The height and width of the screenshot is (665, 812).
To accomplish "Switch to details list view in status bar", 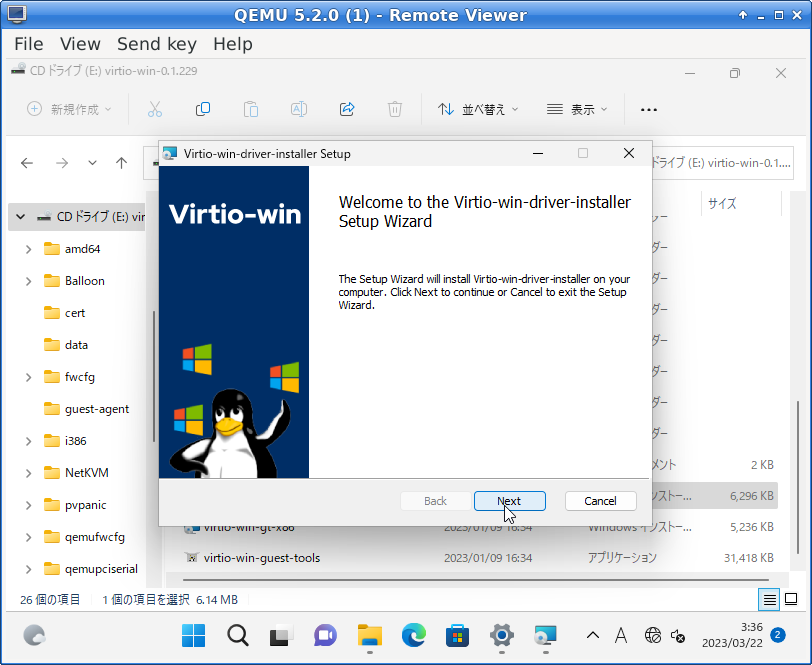I will (x=769, y=600).
